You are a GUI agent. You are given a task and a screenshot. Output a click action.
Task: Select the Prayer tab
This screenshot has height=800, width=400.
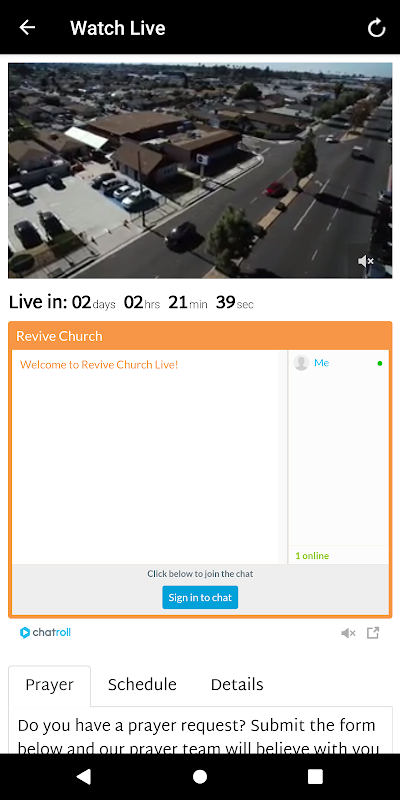pos(49,686)
